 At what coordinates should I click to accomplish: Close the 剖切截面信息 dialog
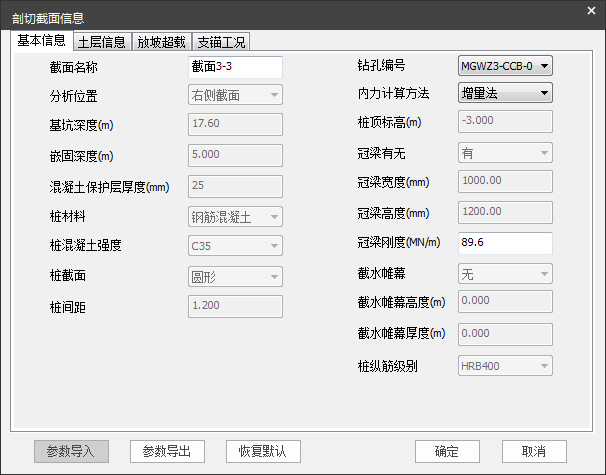click(x=591, y=11)
